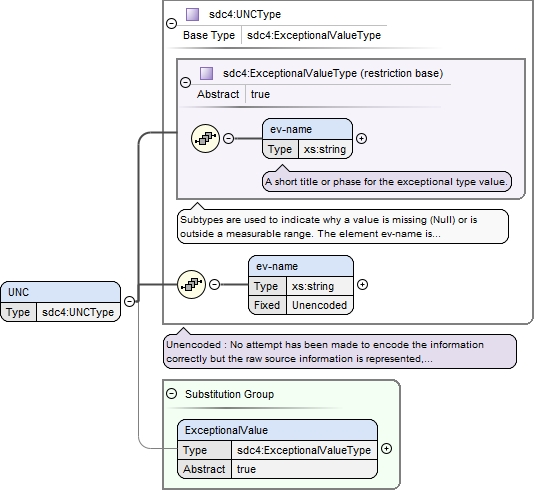Collapse the UNC element children
The width and height of the screenshot is (535, 491).
[x=129, y=301]
